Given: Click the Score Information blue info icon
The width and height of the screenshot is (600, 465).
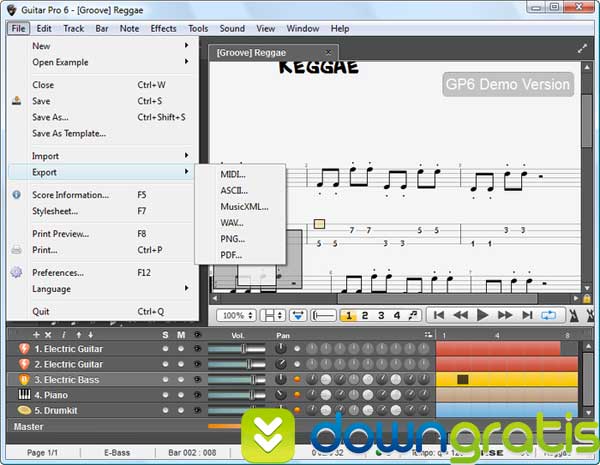Looking at the screenshot, I should pyautogui.click(x=16, y=194).
